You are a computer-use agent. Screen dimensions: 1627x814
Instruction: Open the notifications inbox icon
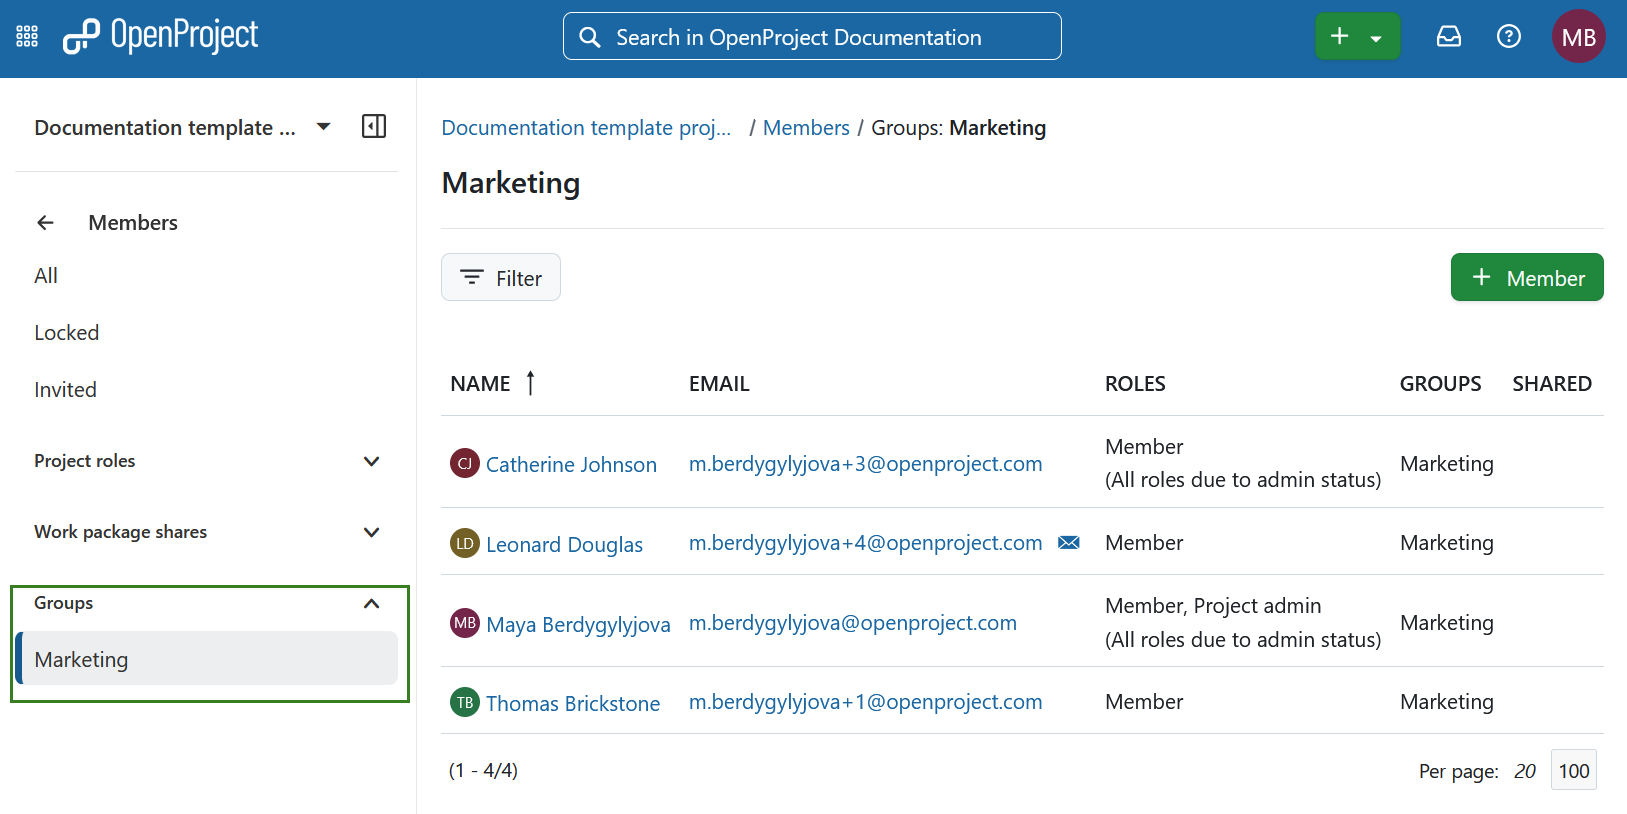click(1449, 37)
